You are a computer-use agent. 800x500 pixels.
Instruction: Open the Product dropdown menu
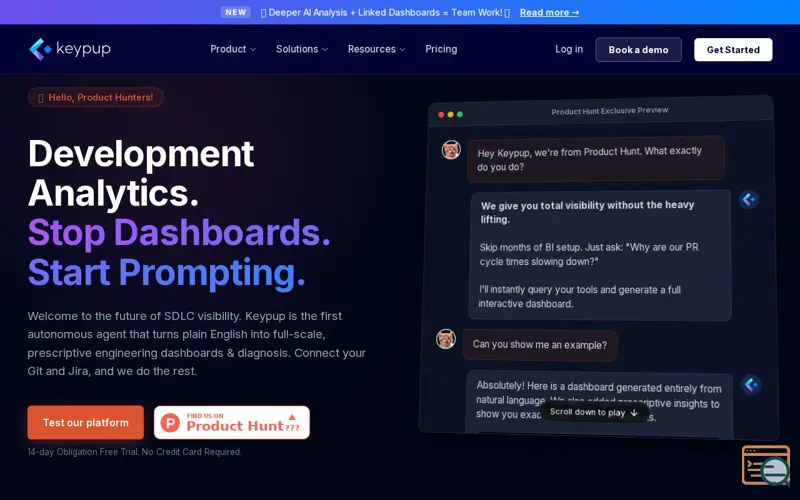click(233, 49)
